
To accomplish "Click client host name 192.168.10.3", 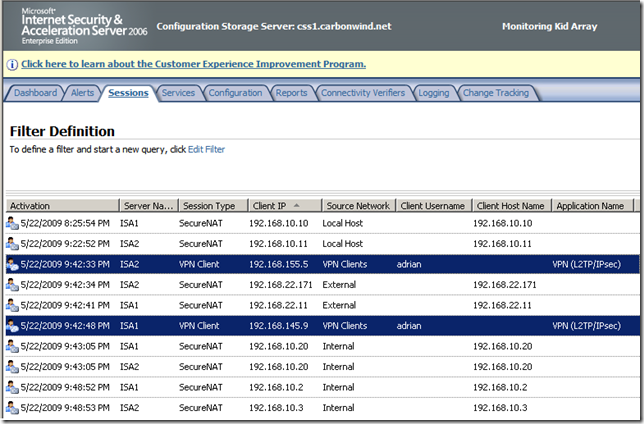I will [500, 408].
